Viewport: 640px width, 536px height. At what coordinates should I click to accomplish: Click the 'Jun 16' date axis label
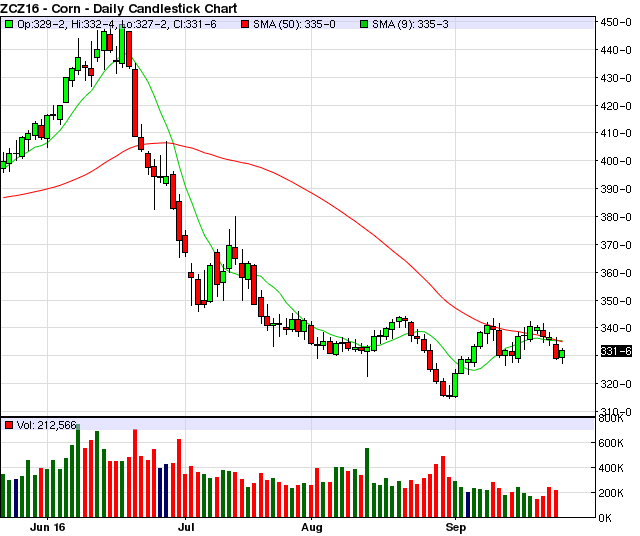pos(47,527)
